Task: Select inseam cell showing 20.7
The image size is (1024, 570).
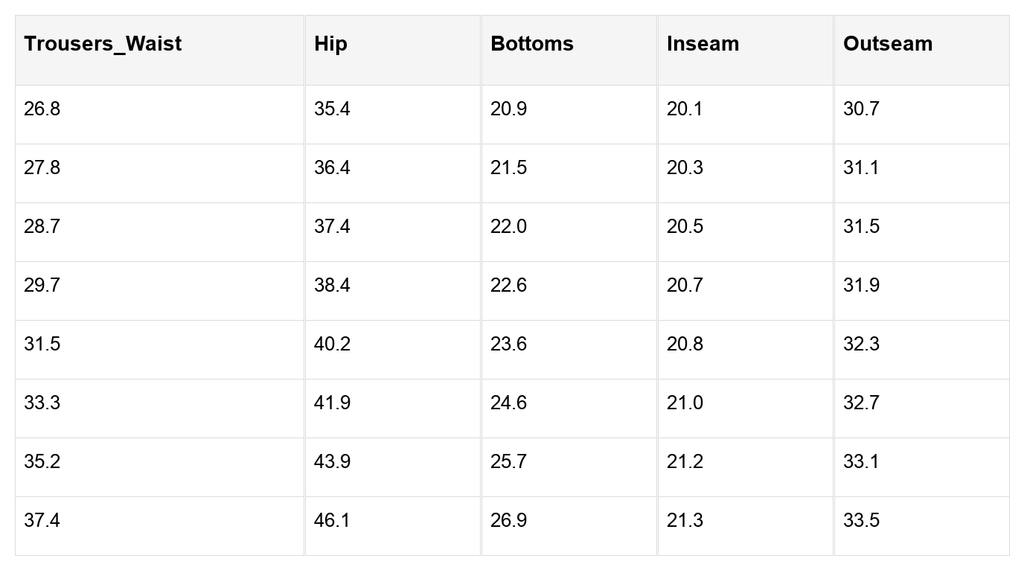Action: (x=745, y=291)
